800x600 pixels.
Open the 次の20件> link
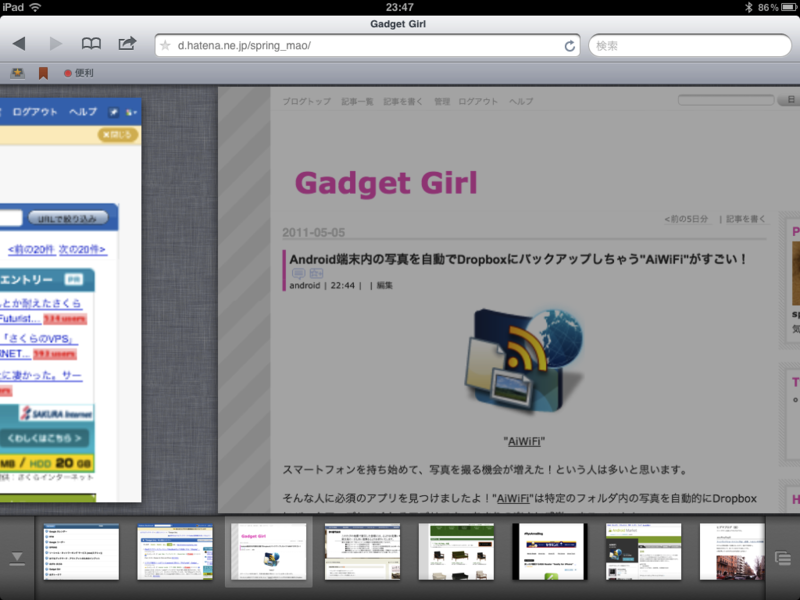[82, 249]
